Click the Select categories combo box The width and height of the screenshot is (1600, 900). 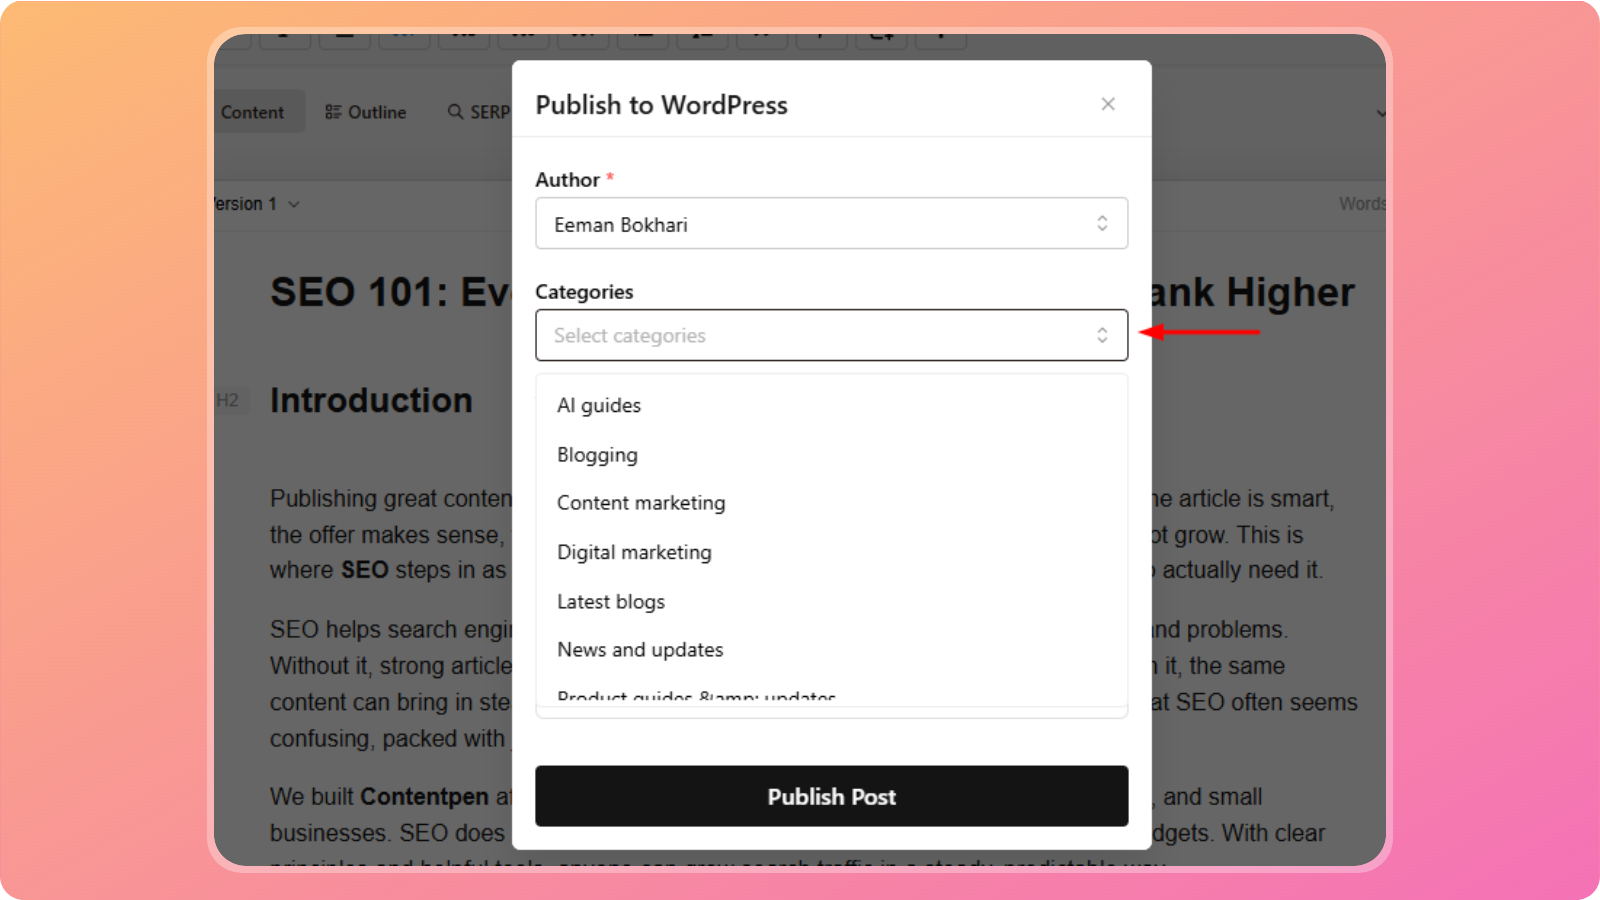820,335
